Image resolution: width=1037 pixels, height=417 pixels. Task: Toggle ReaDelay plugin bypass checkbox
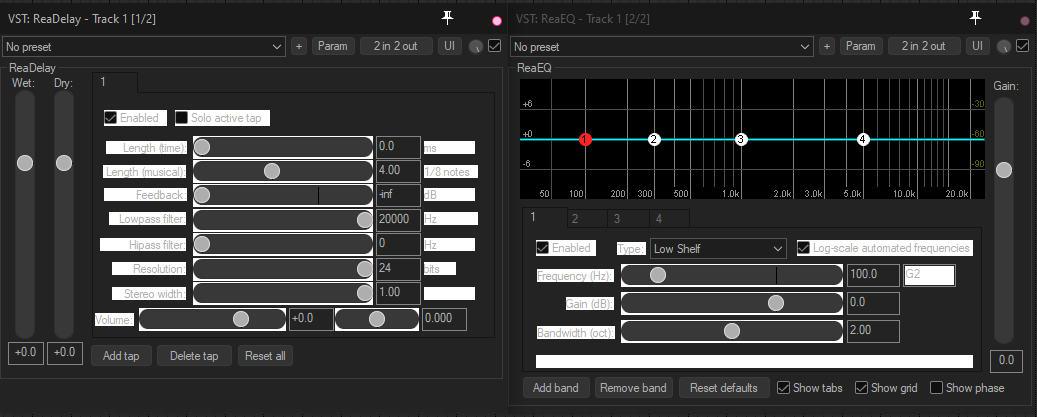pos(494,46)
